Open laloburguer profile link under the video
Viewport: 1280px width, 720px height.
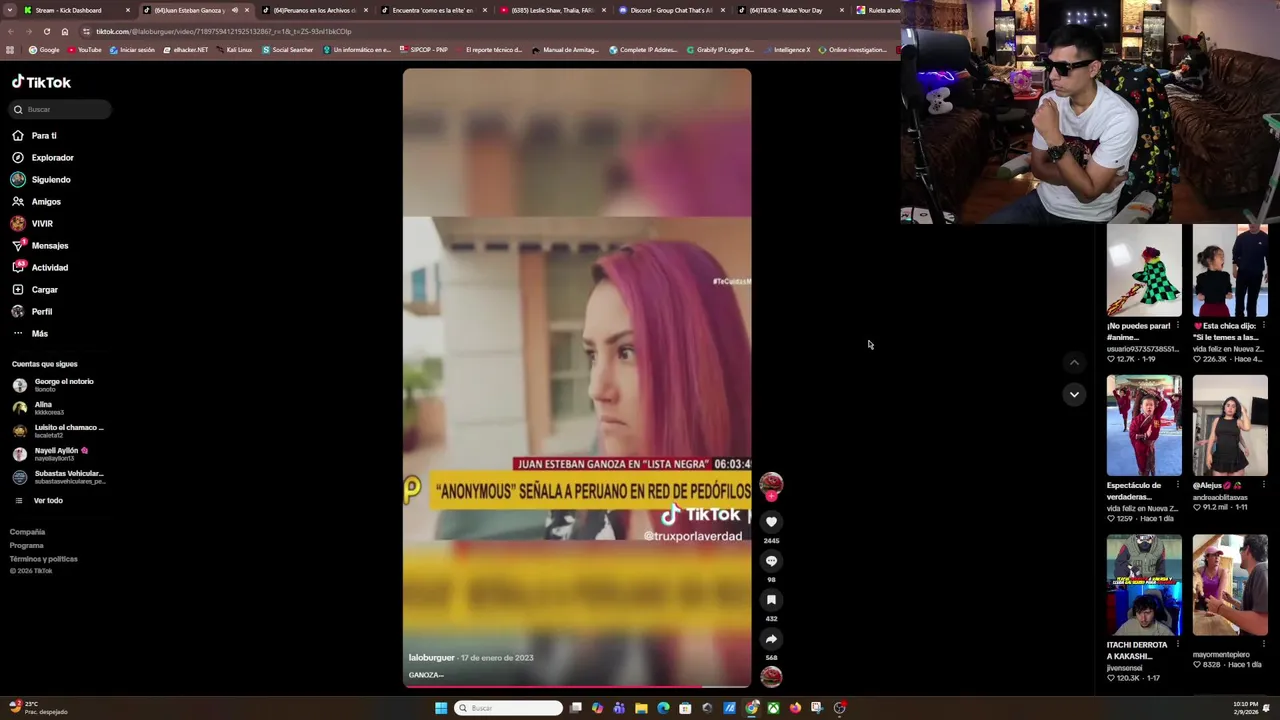(x=431, y=658)
